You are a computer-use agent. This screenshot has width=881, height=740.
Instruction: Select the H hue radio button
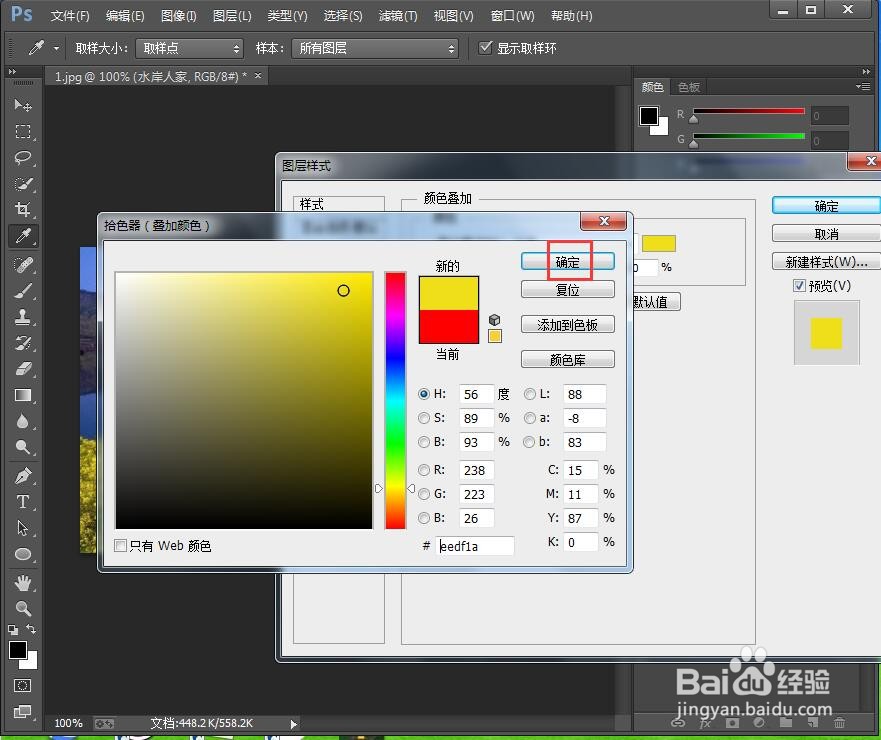[424, 394]
